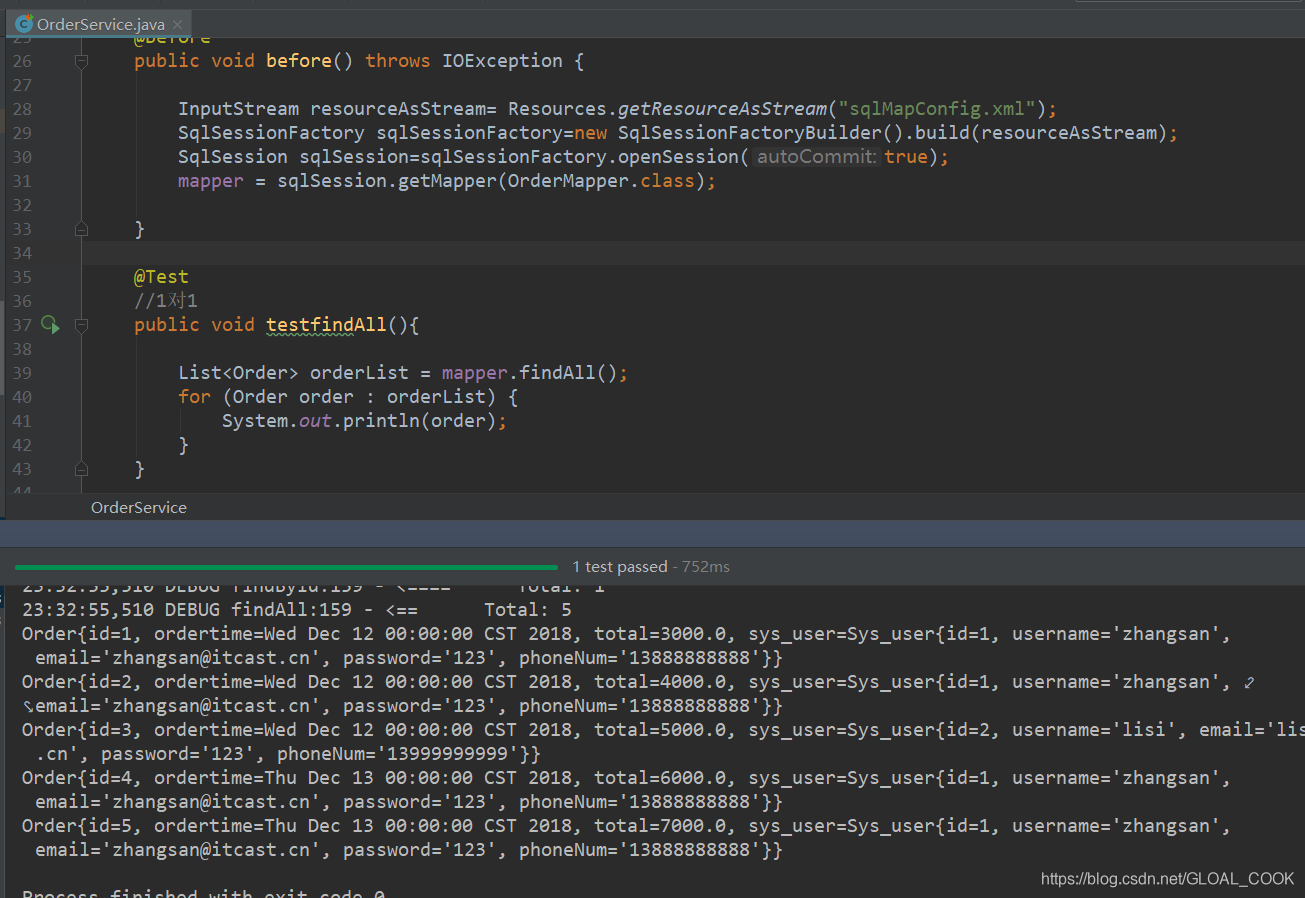The height and width of the screenshot is (898, 1305).
Task: Click List<Order> type on line 39
Action: tap(238, 373)
